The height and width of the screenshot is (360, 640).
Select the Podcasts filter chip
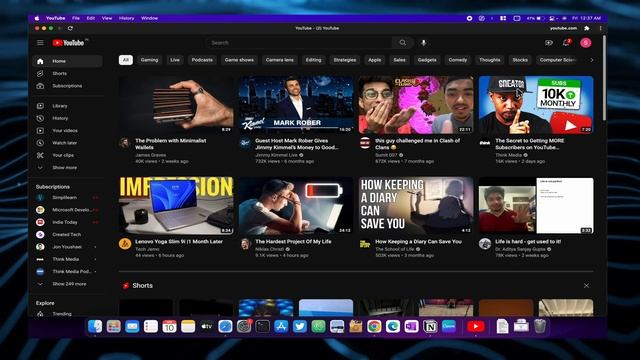tap(202, 60)
